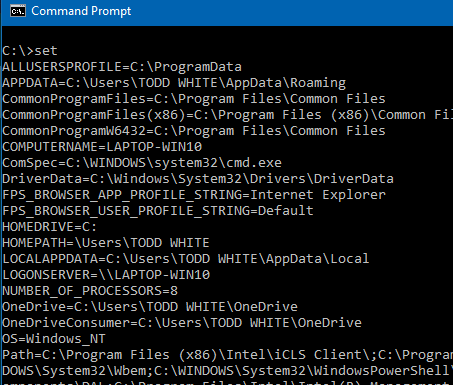Click the FPS_BROWSER_USER_PROFILE_STRING=Default line

coord(158,211)
